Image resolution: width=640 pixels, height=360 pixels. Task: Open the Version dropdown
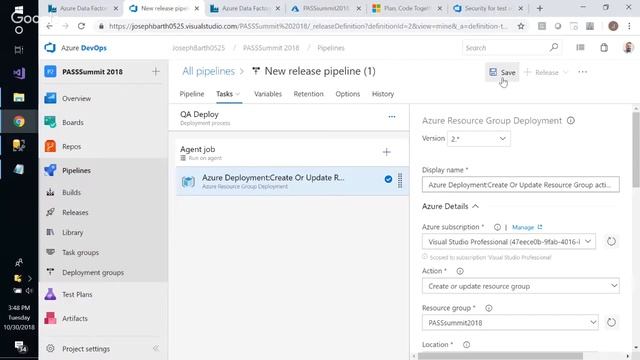478,139
